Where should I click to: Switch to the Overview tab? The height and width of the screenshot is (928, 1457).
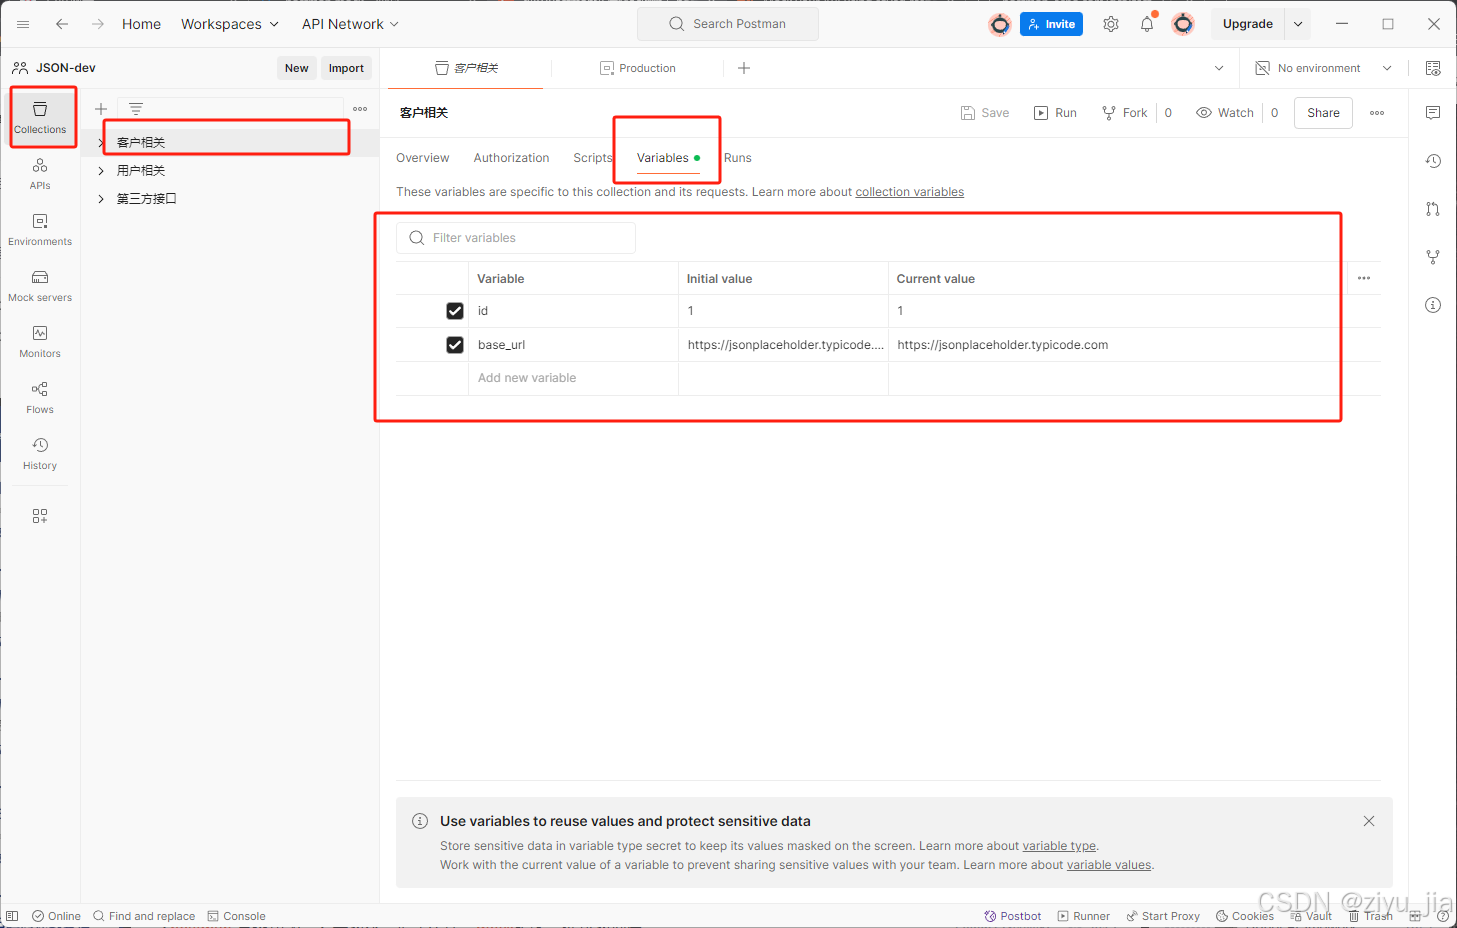pyautogui.click(x=423, y=158)
